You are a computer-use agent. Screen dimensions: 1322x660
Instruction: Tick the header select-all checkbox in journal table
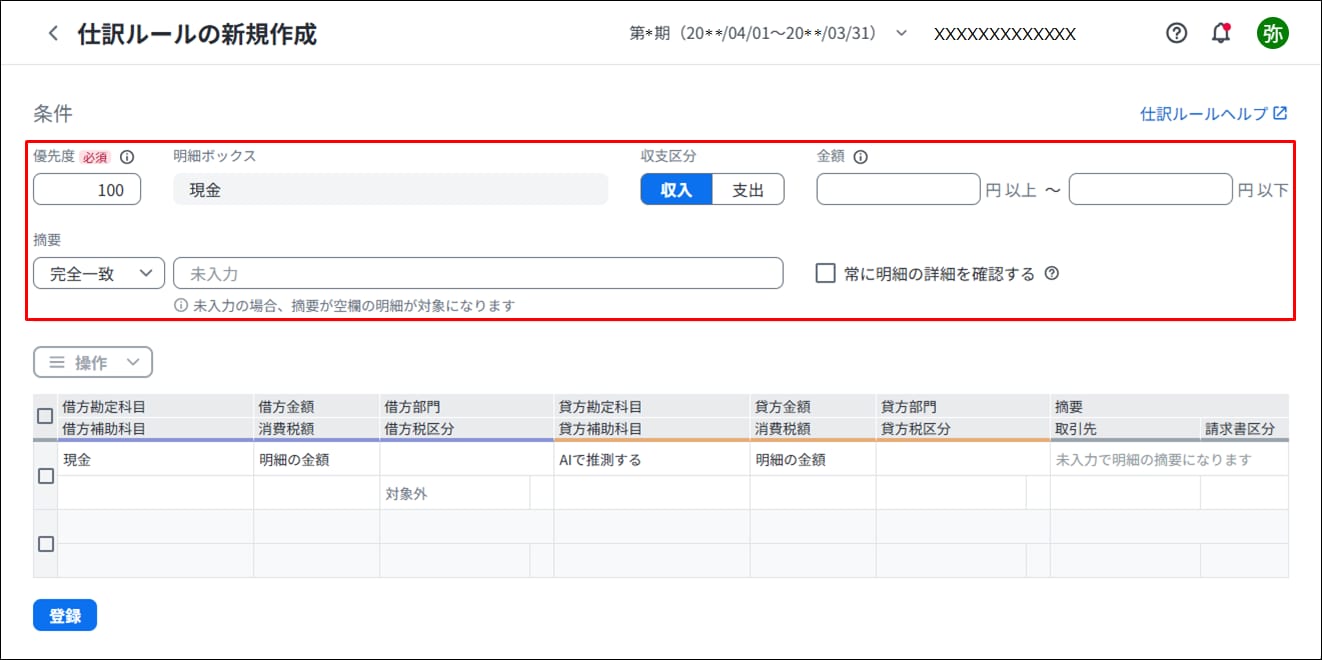(x=45, y=416)
